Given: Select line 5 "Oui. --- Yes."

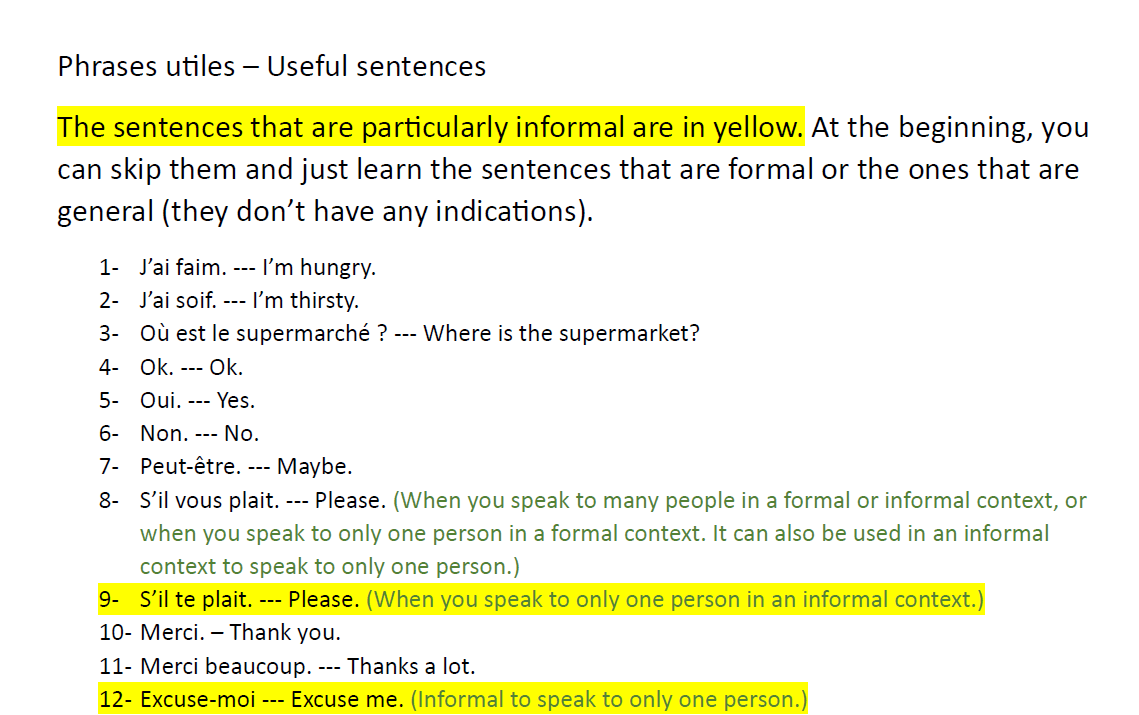Looking at the screenshot, I should [x=197, y=400].
